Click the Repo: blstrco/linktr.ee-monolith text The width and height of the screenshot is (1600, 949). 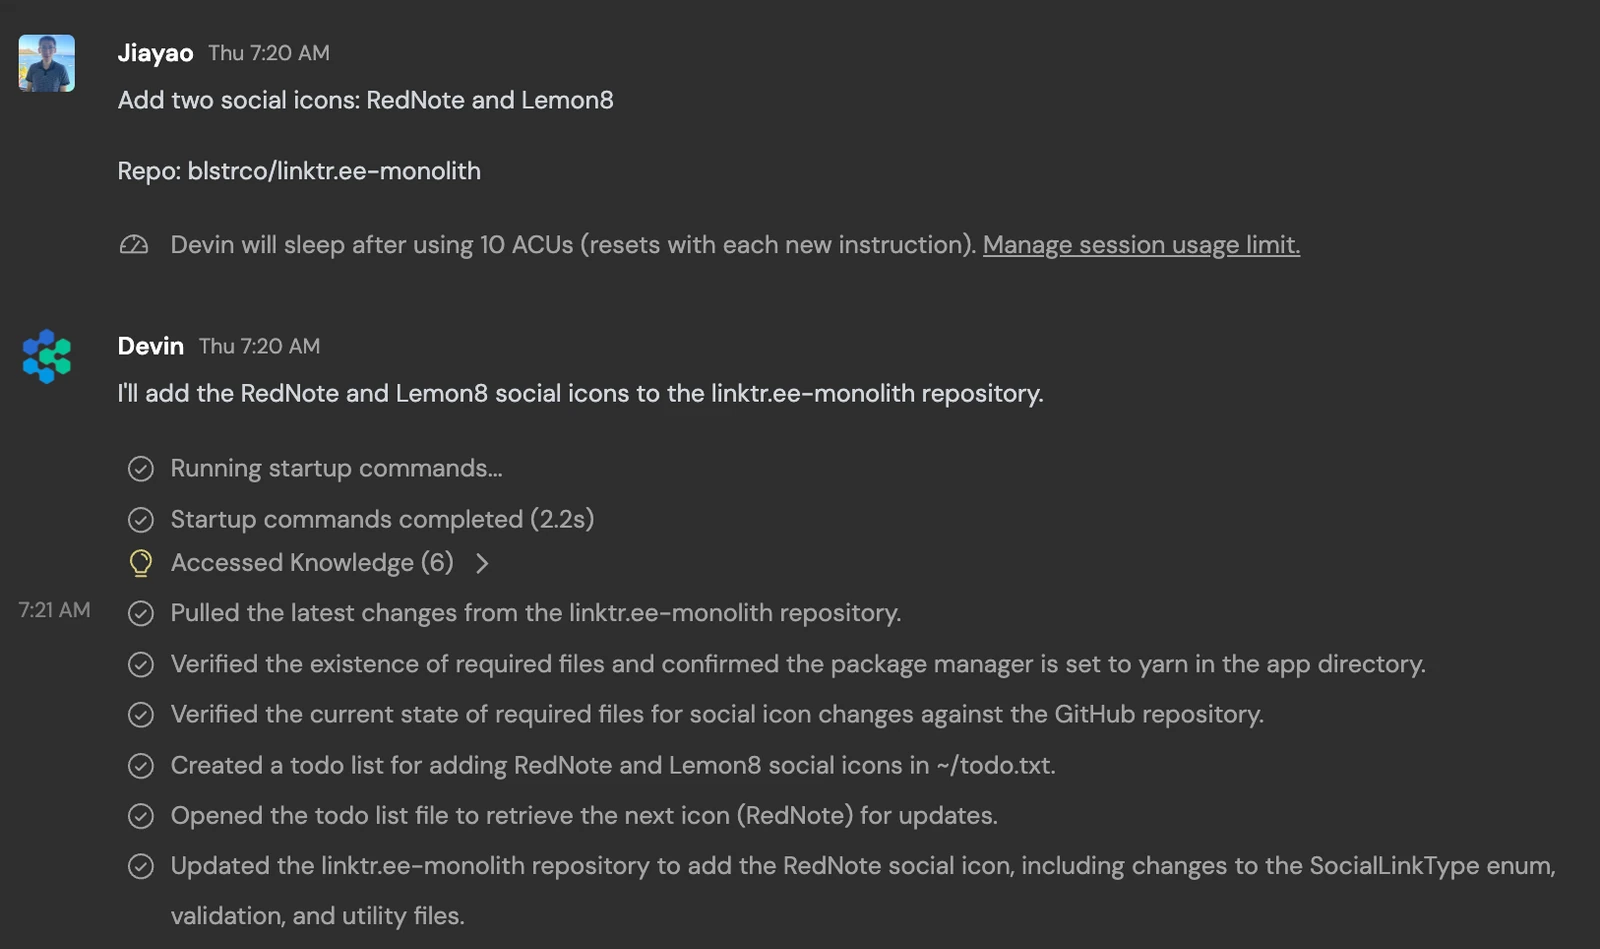pos(299,171)
